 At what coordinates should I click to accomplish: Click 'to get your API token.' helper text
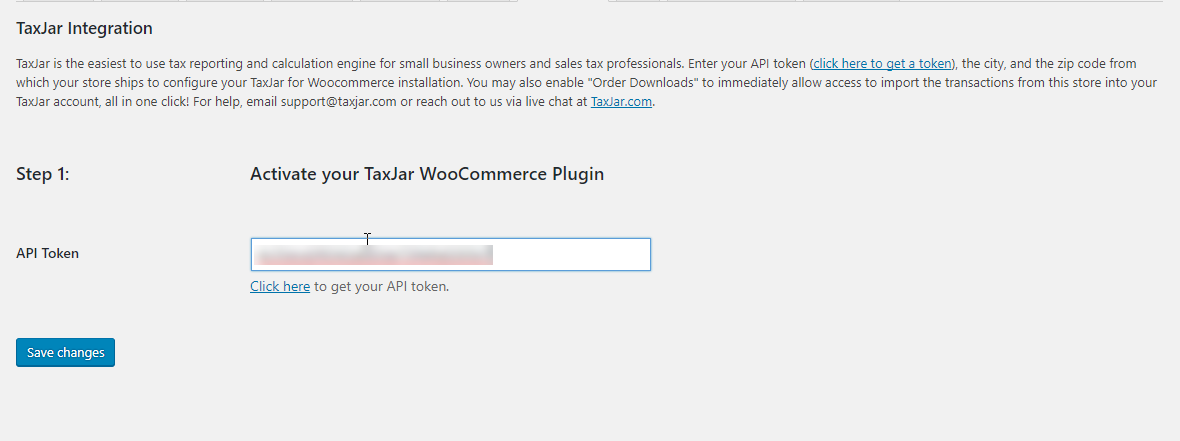tap(382, 286)
